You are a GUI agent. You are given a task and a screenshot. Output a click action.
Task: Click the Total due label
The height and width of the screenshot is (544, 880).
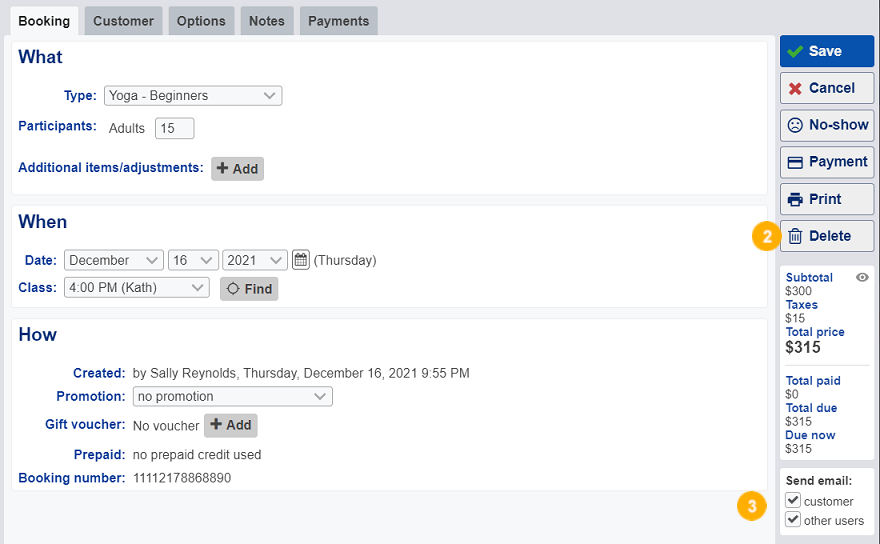(811, 408)
